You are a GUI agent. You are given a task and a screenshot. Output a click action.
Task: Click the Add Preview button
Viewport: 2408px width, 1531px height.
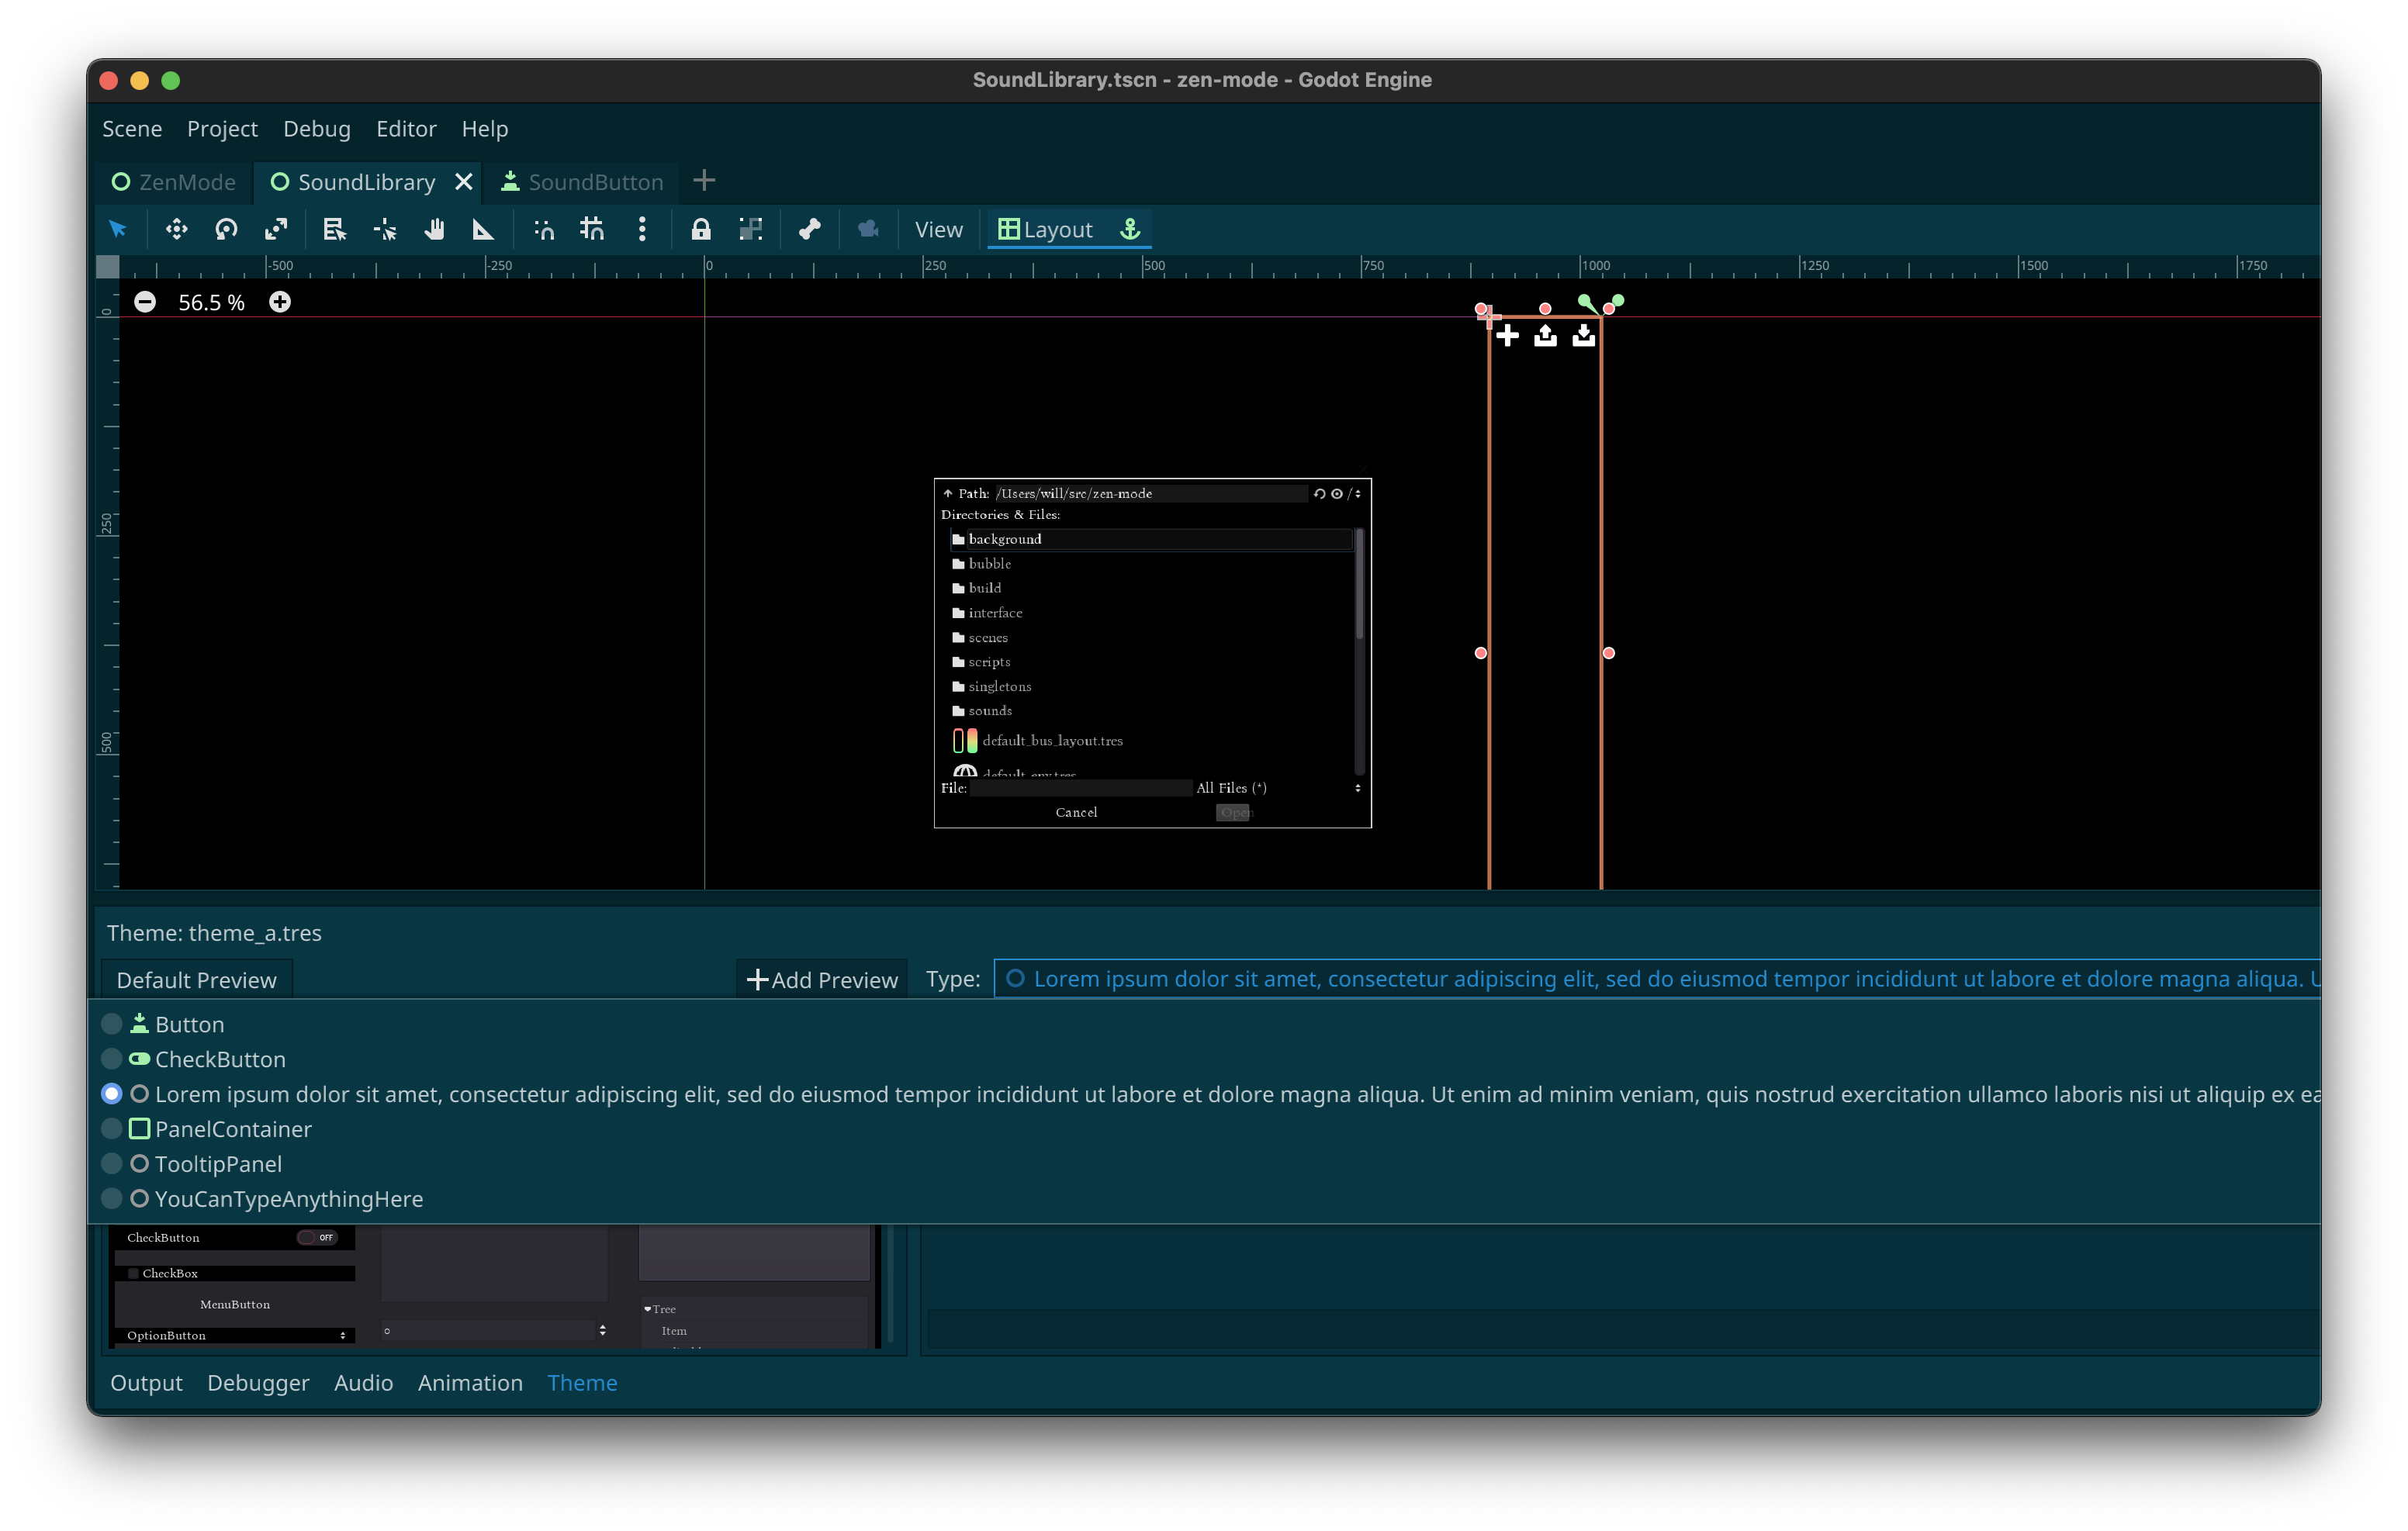(821, 979)
